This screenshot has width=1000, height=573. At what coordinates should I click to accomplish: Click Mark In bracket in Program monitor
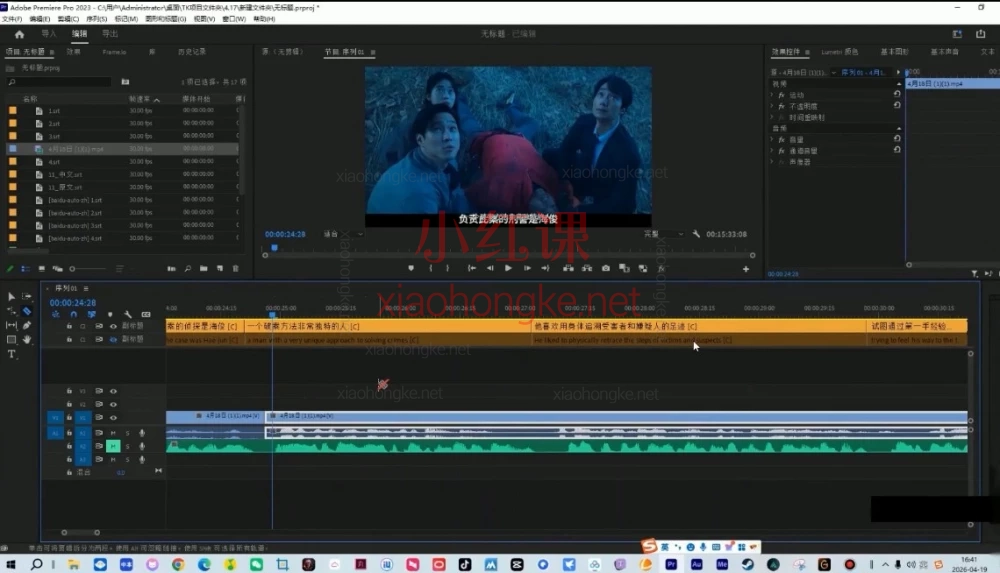coord(430,269)
